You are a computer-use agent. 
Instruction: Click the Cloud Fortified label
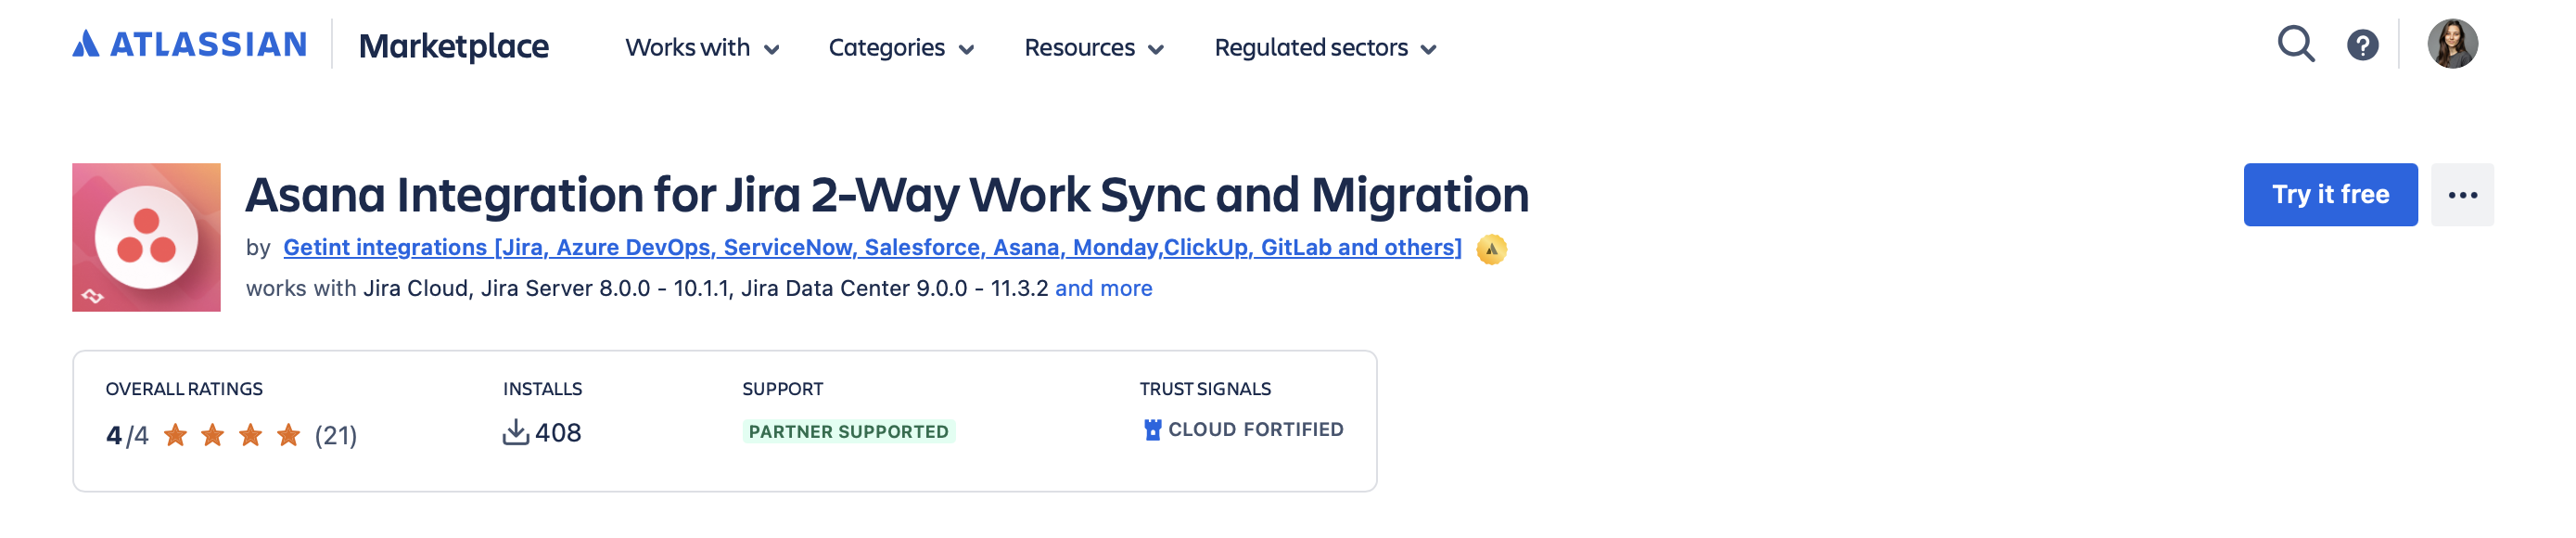coord(1255,430)
